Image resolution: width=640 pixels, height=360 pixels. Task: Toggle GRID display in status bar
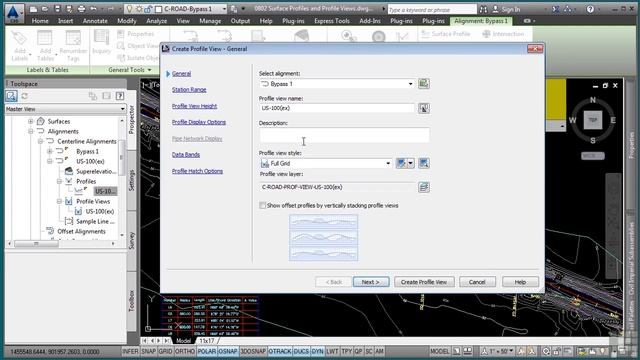(165, 351)
